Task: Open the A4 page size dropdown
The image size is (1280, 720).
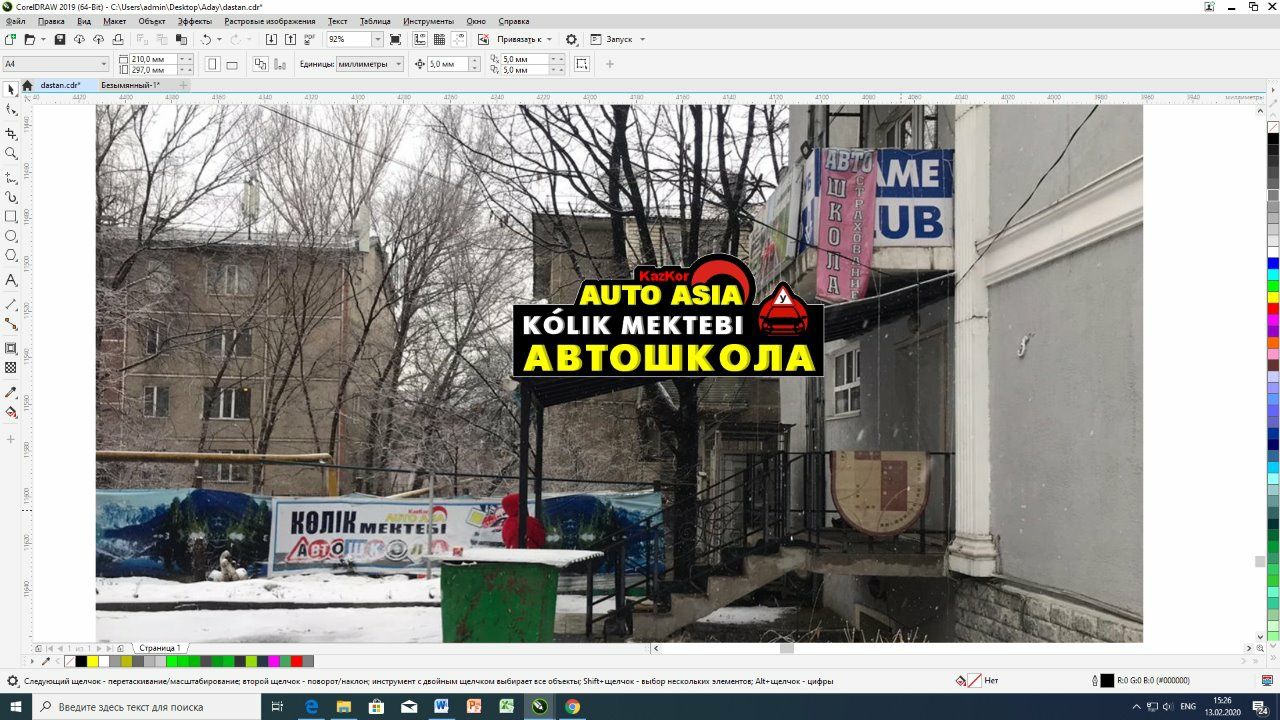Action: coord(103,64)
